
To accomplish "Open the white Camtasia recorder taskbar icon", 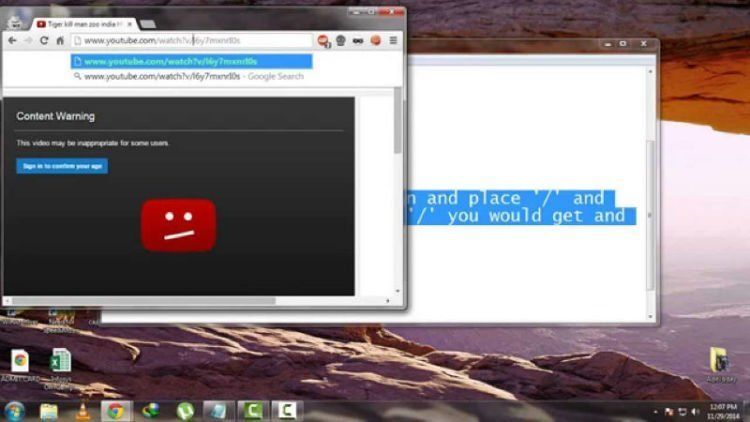I will (x=286, y=411).
